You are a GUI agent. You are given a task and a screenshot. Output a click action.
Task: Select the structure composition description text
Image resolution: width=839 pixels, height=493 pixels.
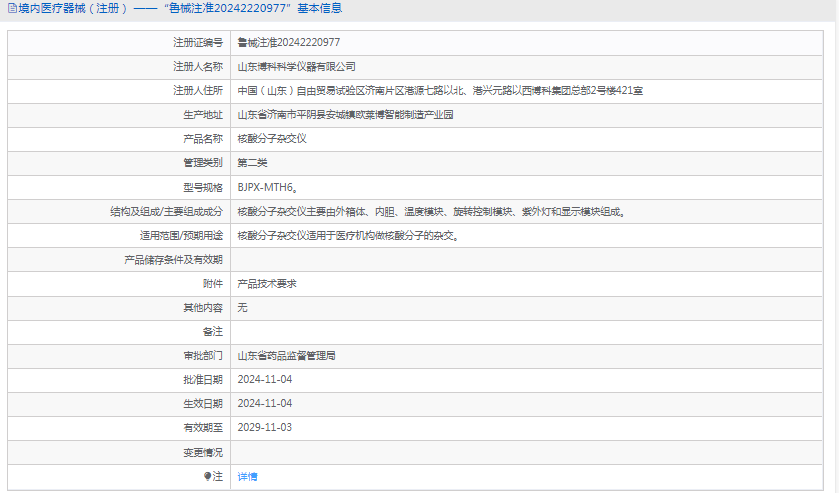coord(431,211)
